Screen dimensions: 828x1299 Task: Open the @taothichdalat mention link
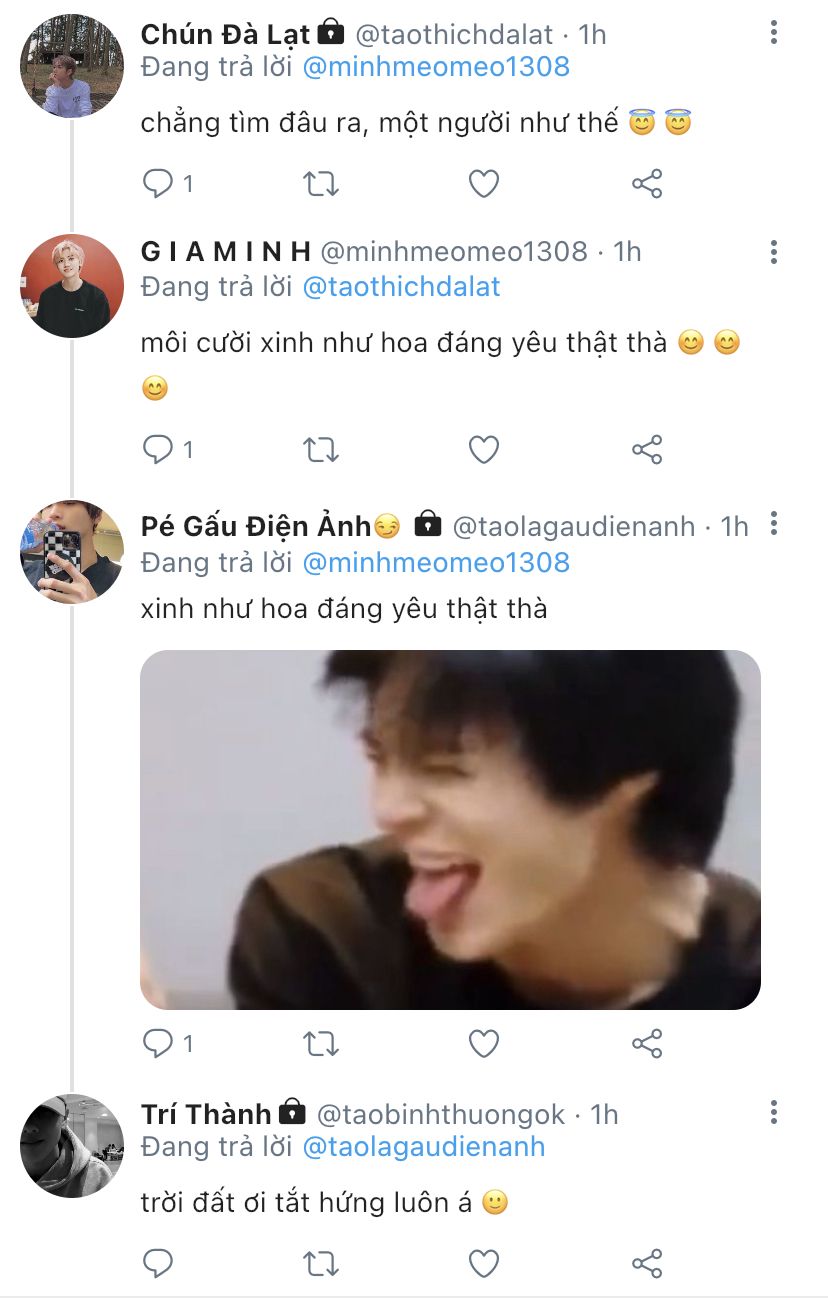pos(400,287)
